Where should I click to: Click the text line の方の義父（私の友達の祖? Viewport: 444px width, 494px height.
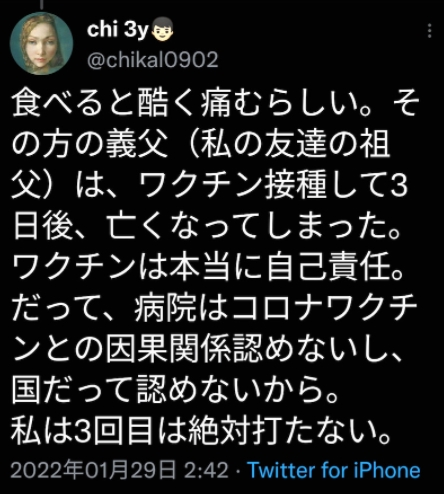201,144
